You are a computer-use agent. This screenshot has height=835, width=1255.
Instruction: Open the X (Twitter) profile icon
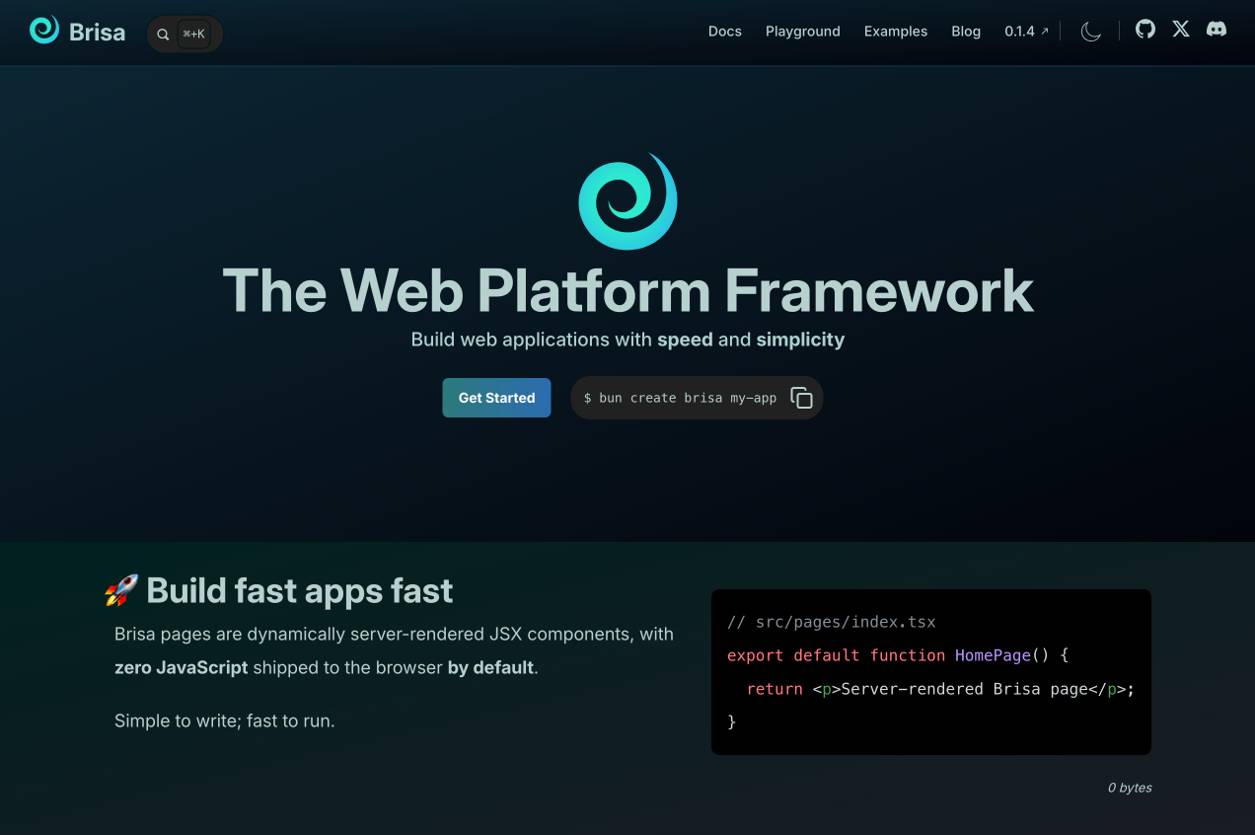pos(1181,29)
